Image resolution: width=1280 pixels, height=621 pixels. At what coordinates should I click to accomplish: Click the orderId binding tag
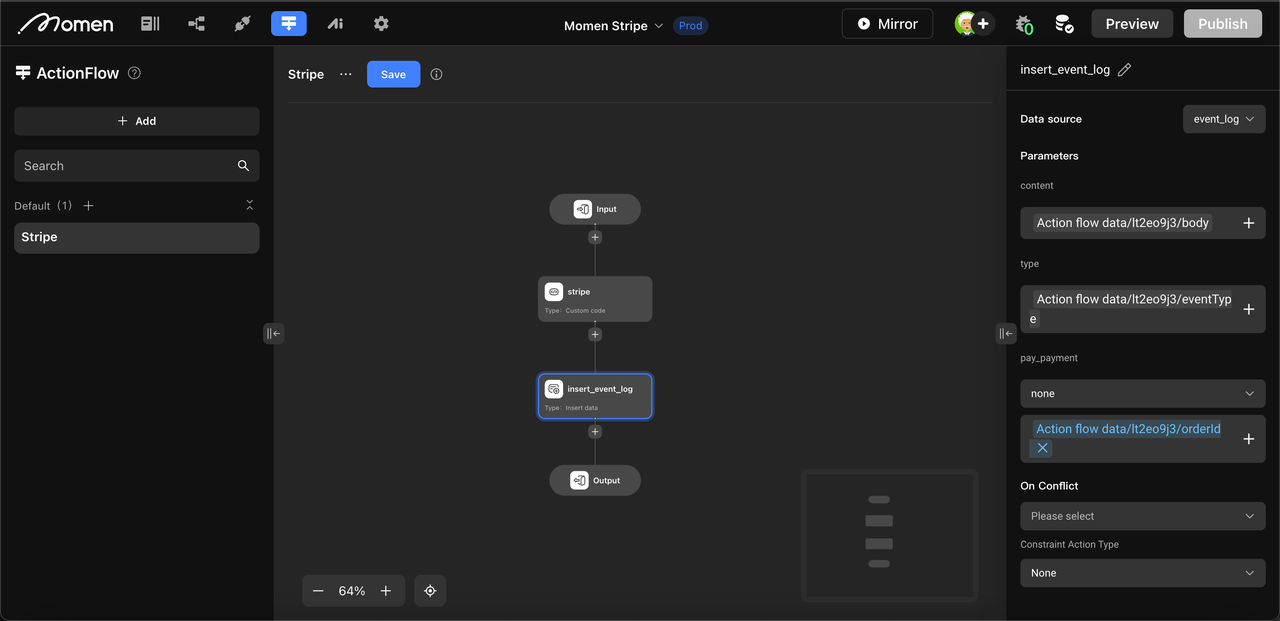tap(1128, 429)
